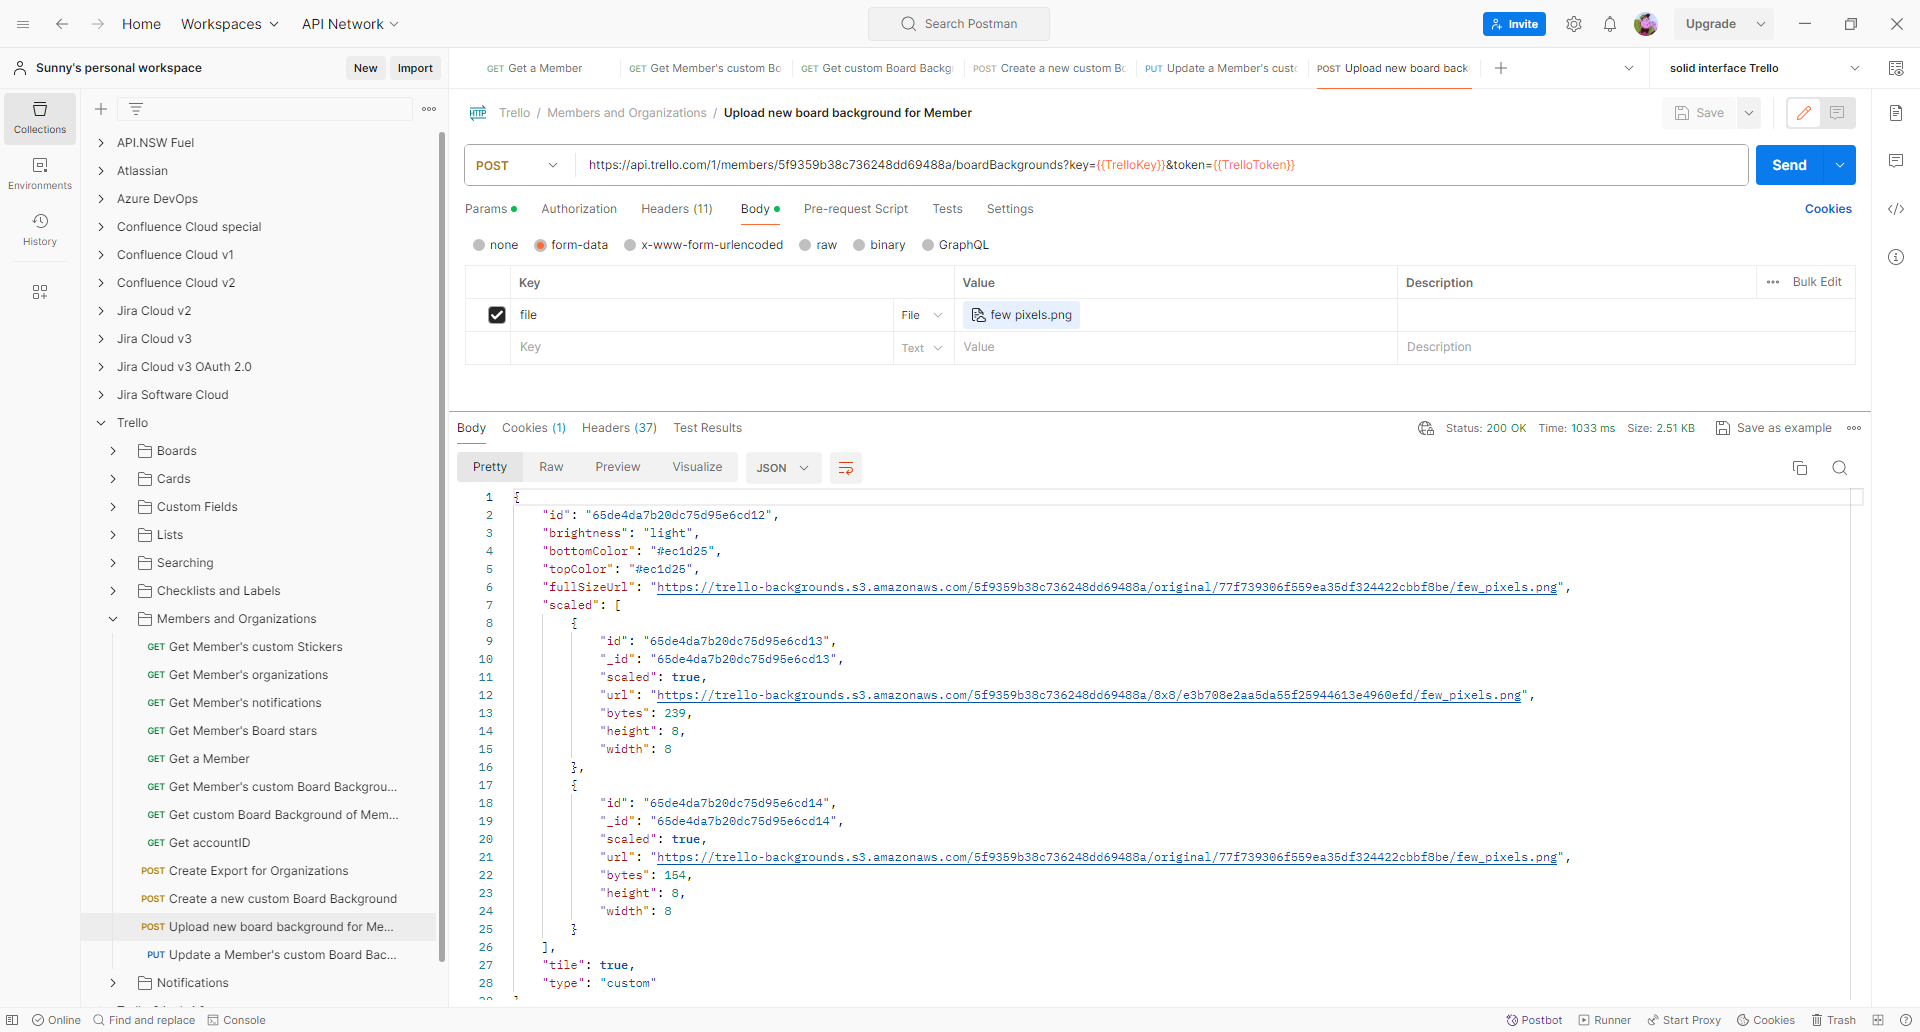Open collections options ellipsis menu
Viewport: 1920px width, 1032px height.
tap(429, 109)
